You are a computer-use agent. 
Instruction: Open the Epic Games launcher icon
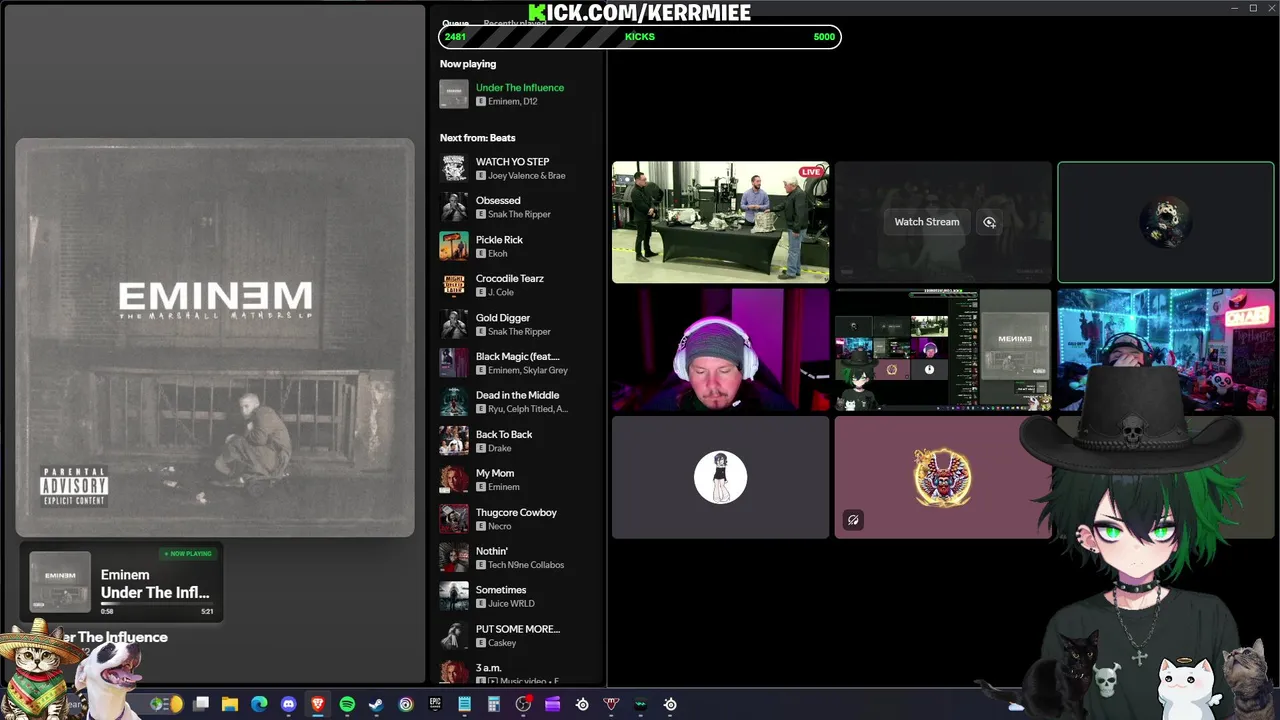(x=435, y=704)
